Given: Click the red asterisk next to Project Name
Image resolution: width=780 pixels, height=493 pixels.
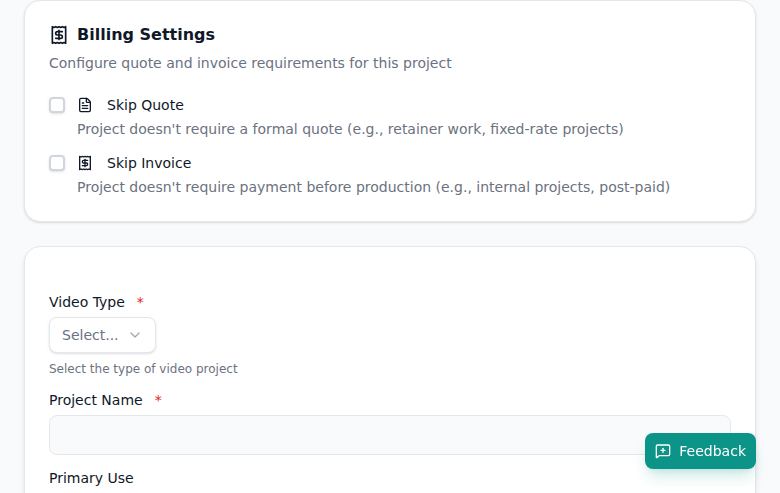Looking at the screenshot, I should pyautogui.click(x=158, y=400).
